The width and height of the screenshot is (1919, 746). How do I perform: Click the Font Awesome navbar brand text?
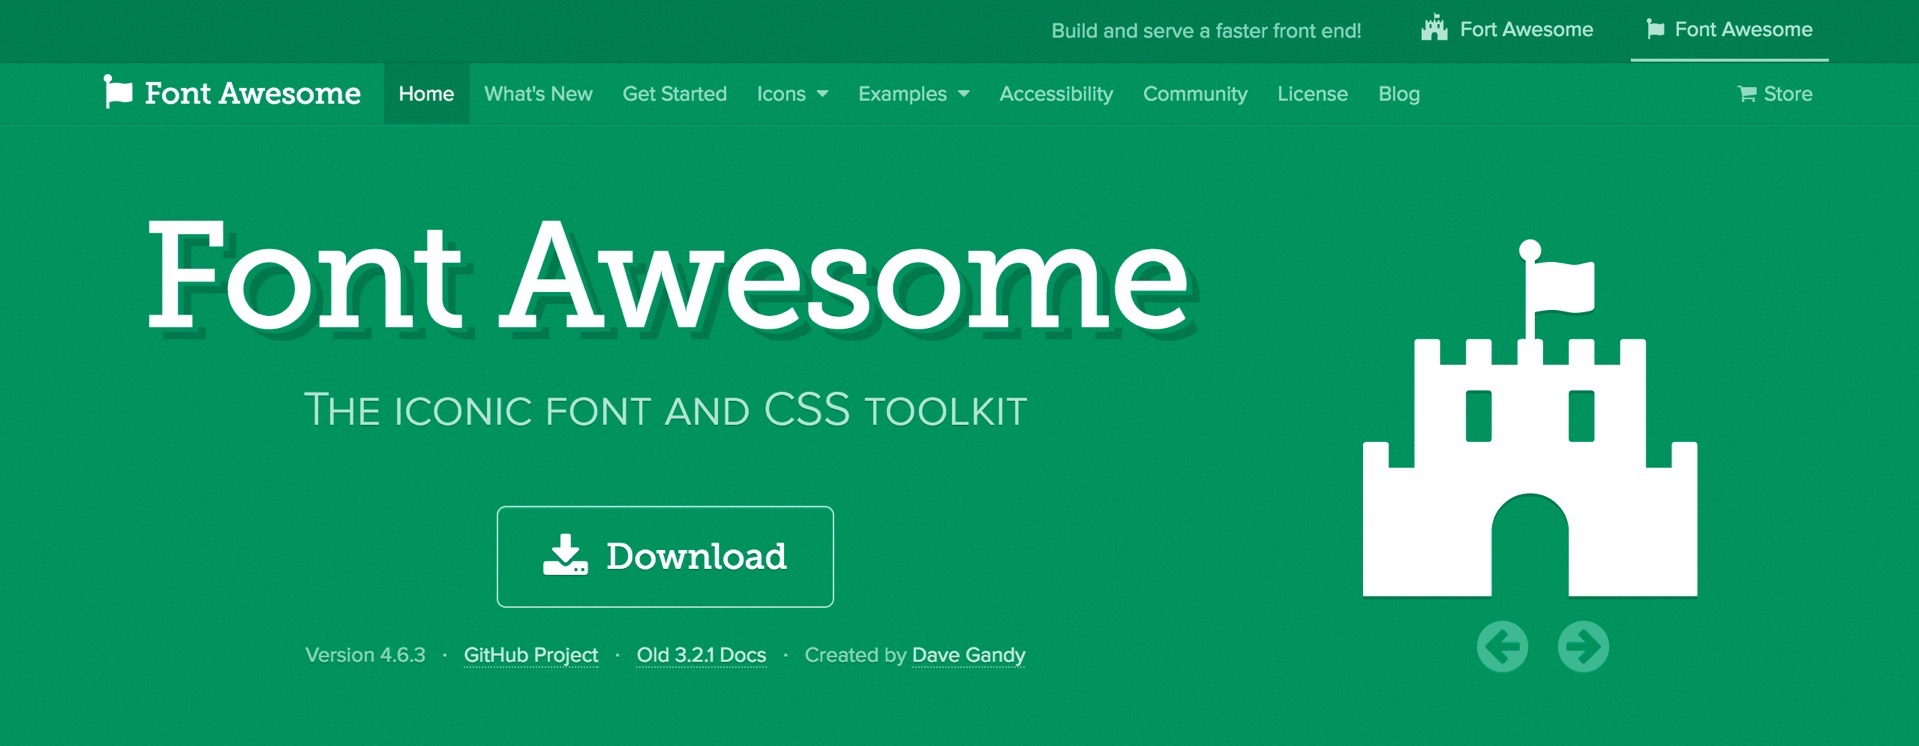pos(252,93)
